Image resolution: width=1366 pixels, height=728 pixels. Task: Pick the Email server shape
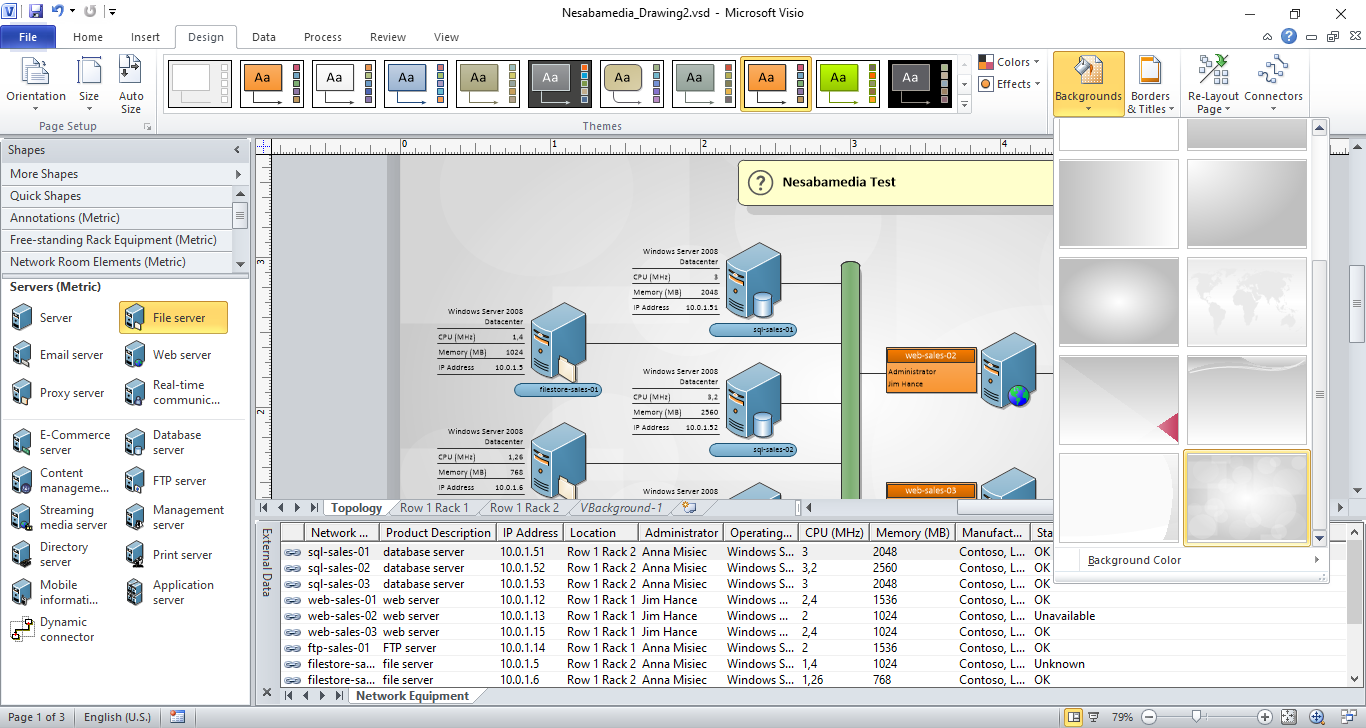point(57,355)
